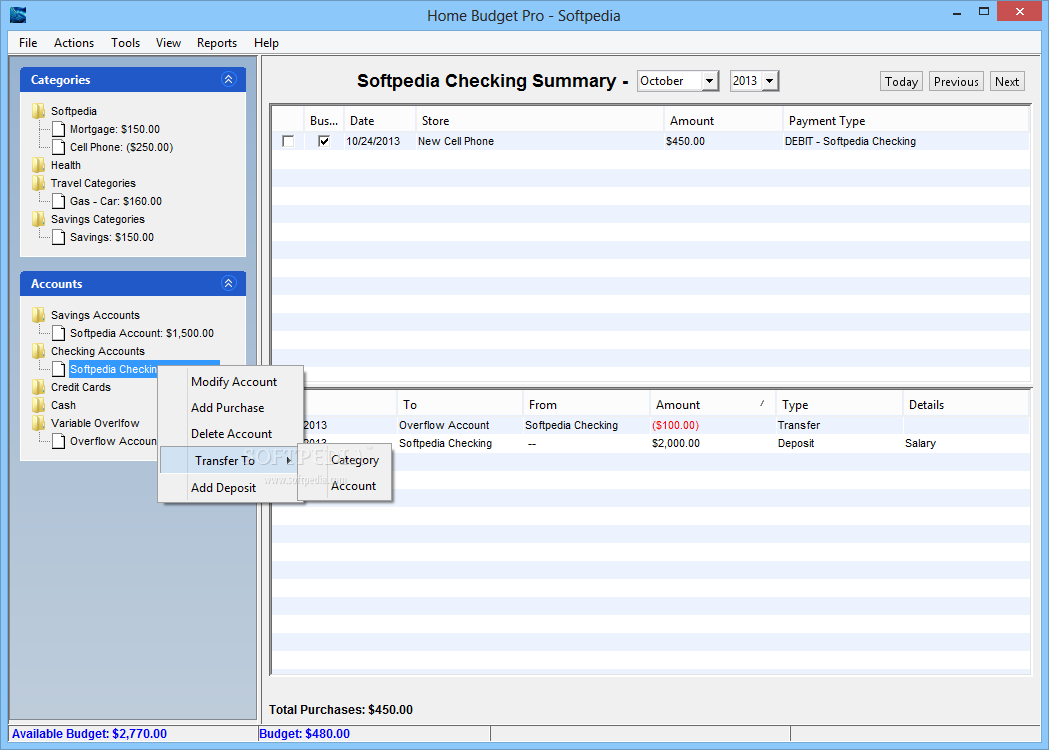Collapse the Accounts panel
This screenshot has height=750, width=1049.
click(228, 284)
